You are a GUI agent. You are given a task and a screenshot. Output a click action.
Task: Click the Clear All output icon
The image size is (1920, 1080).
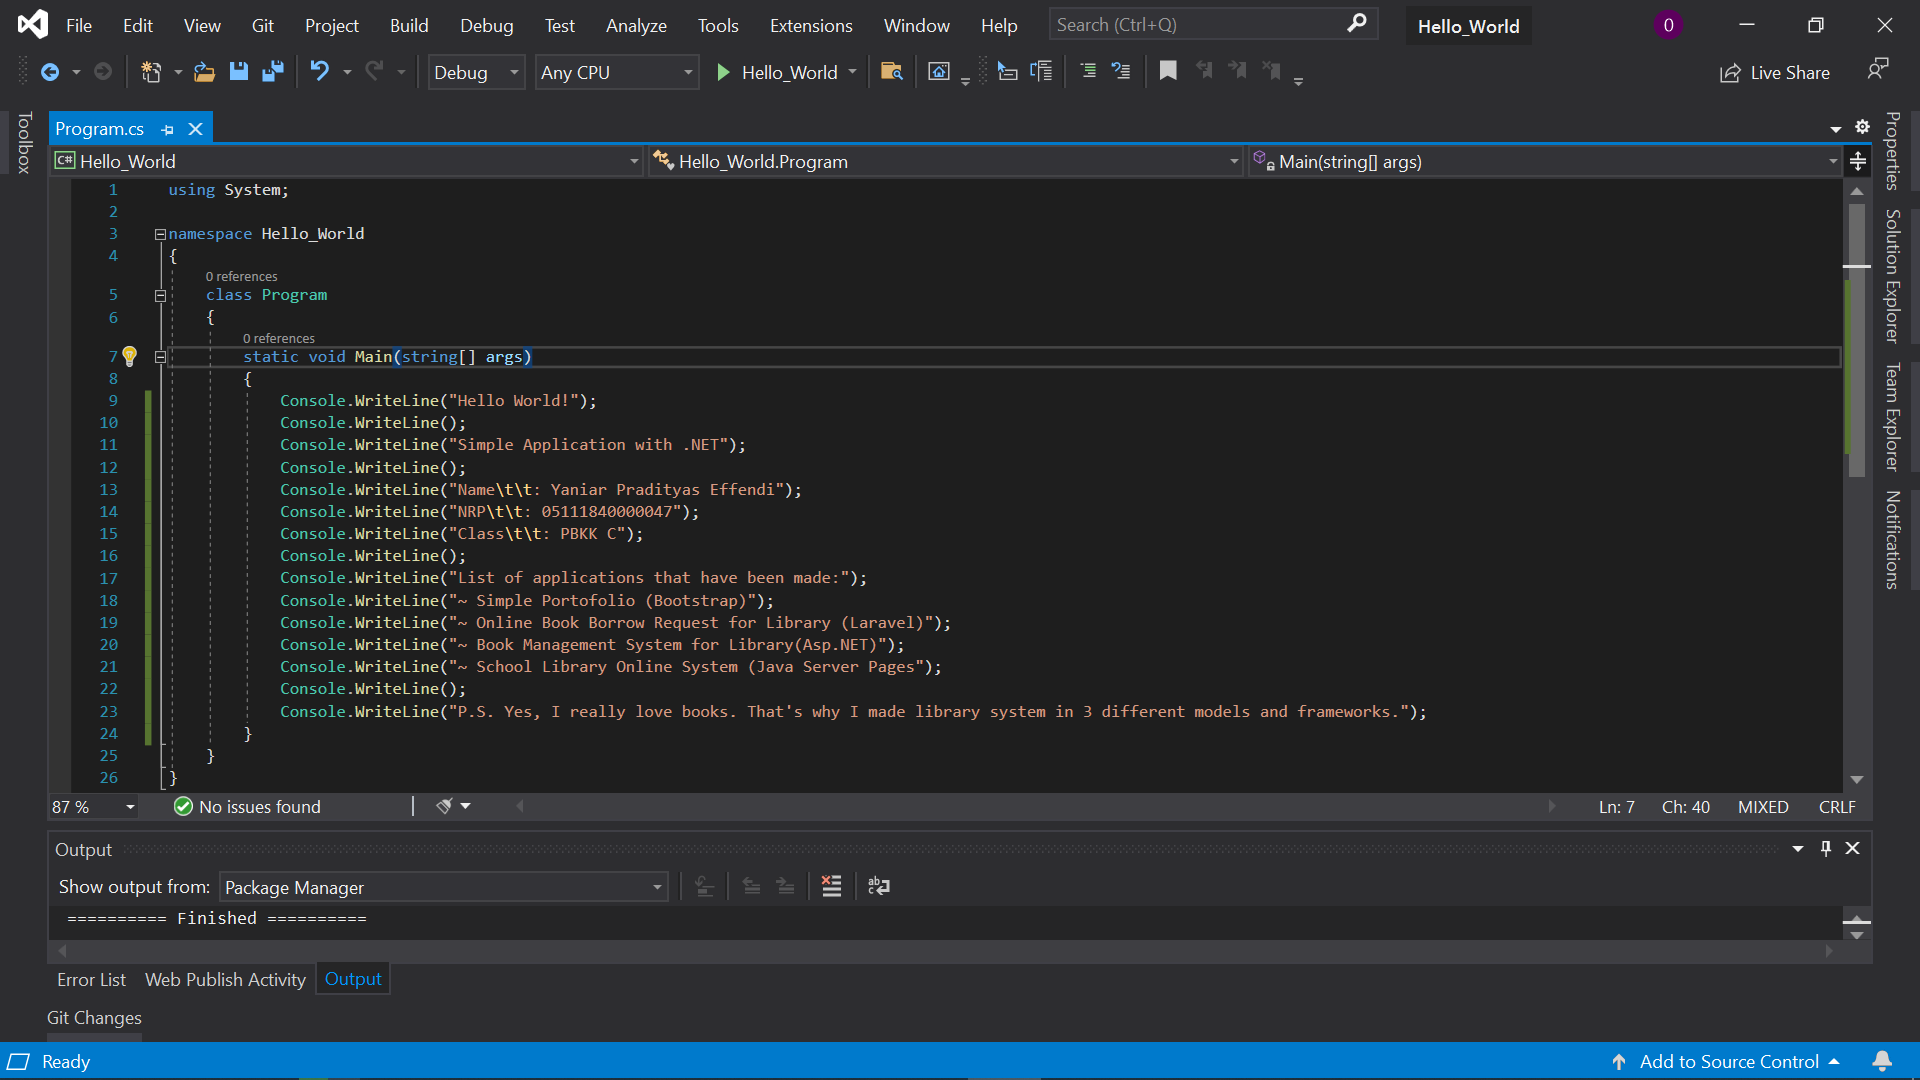point(831,886)
